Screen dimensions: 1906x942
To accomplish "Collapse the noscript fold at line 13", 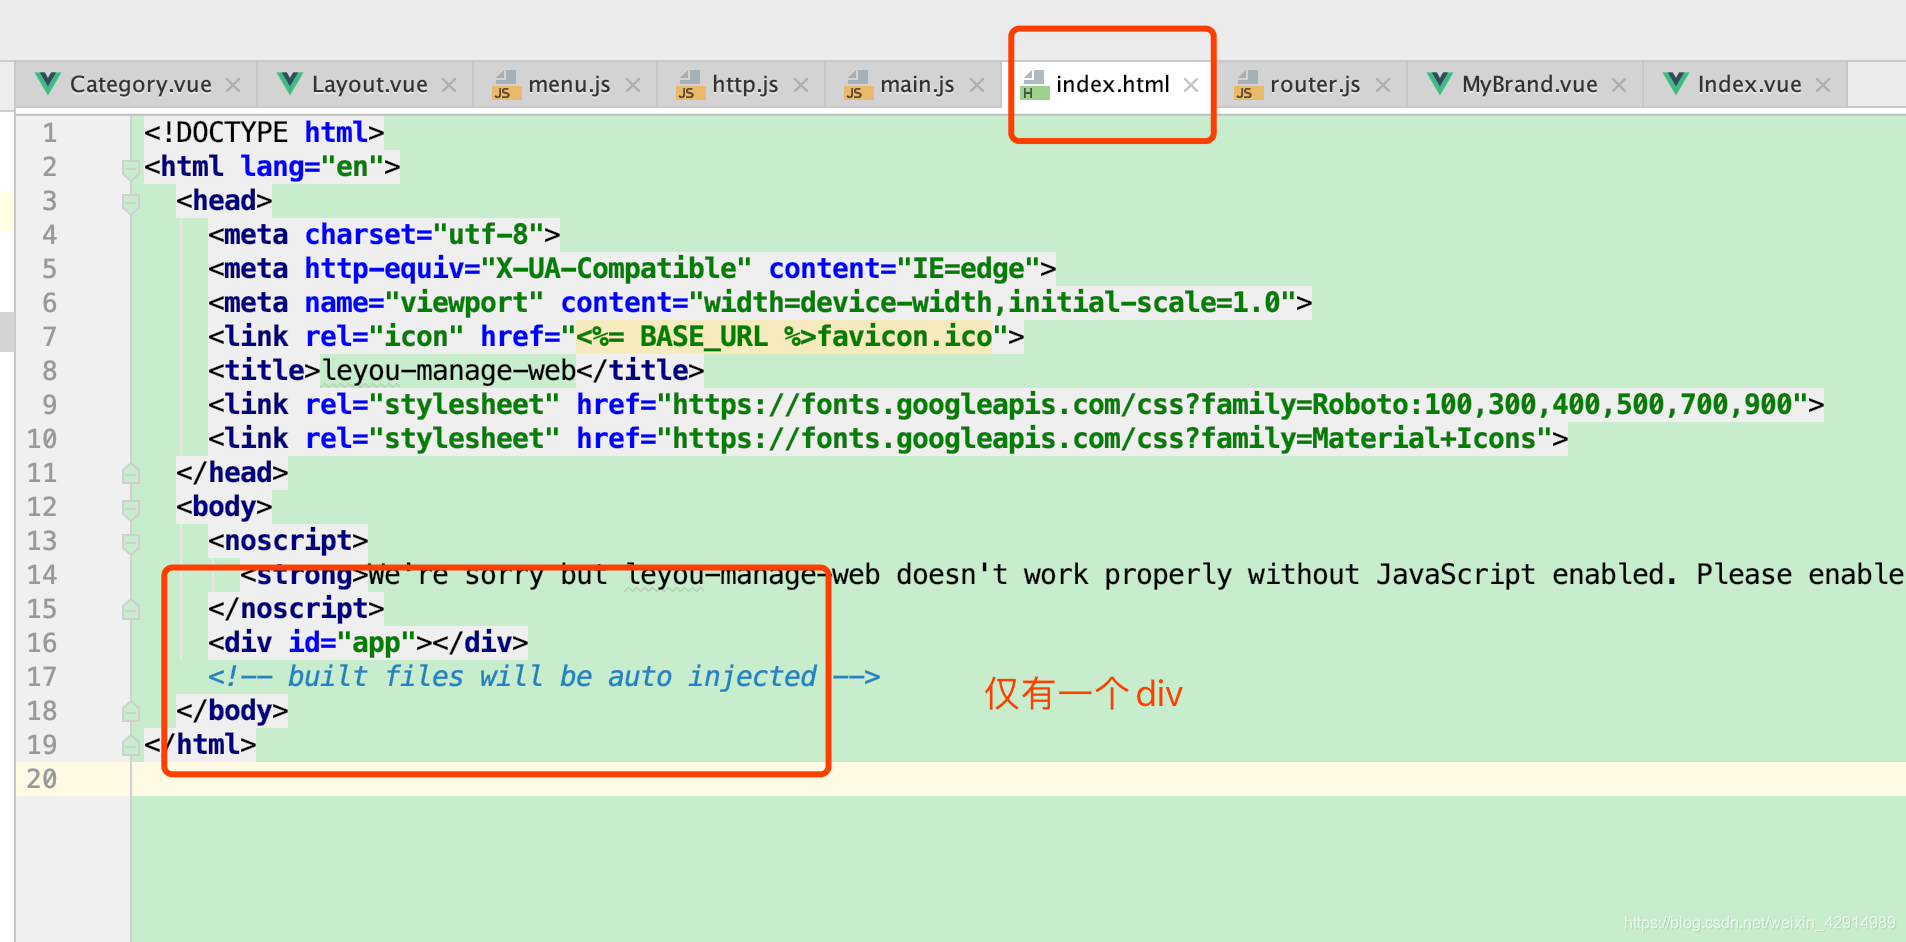I will coord(130,542).
